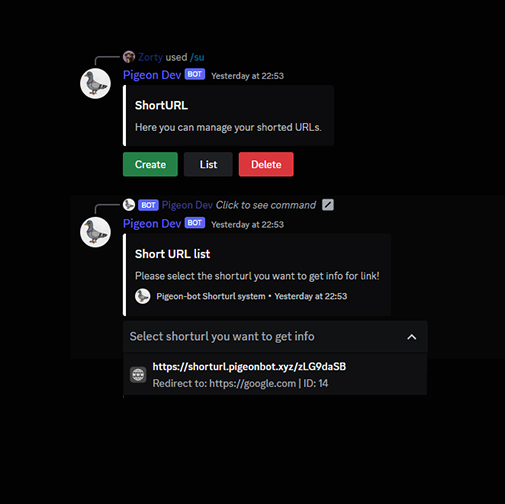
Task: Open the List of short URLs
Action: click(x=208, y=164)
